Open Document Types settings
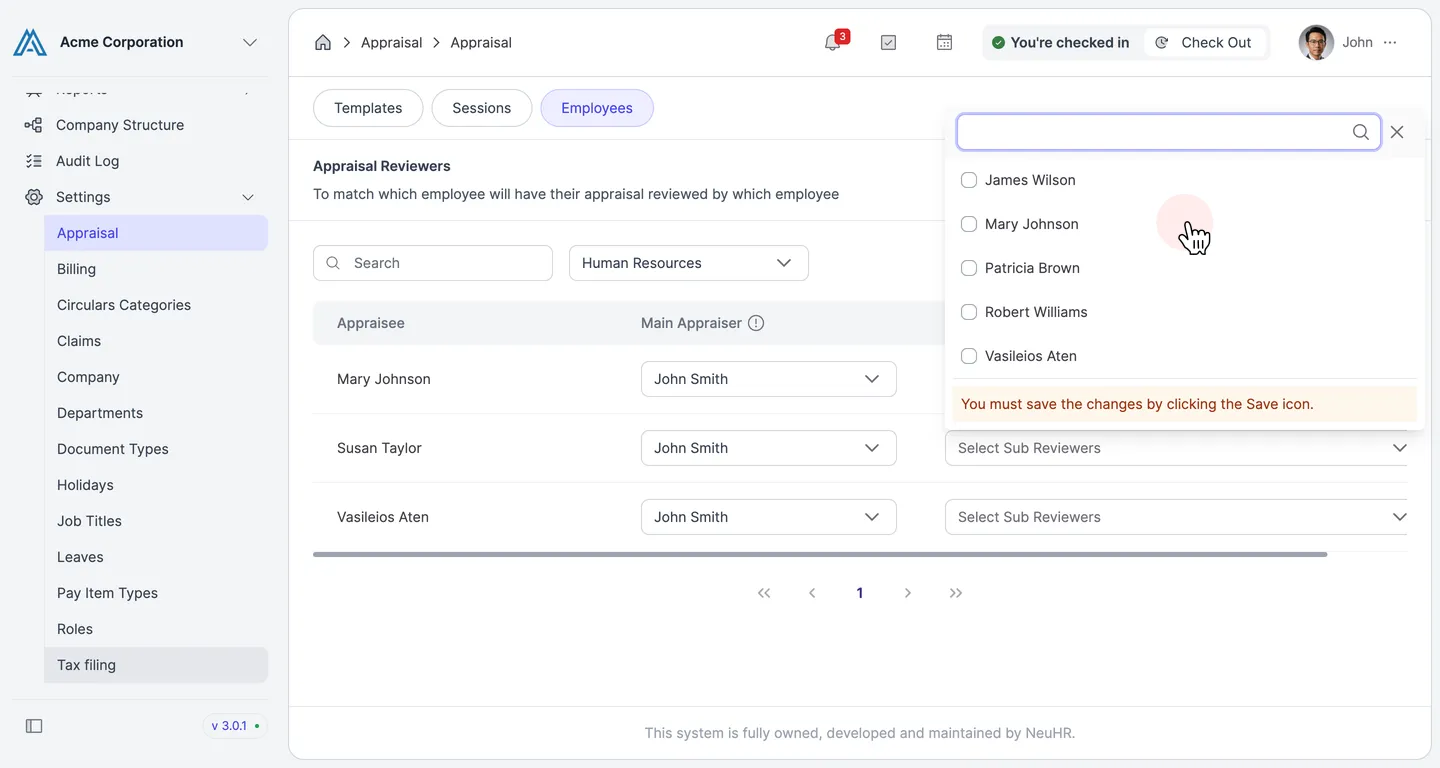Image resolution: width=1440 pixels, height=768 pixels. (x=156, y=449)
